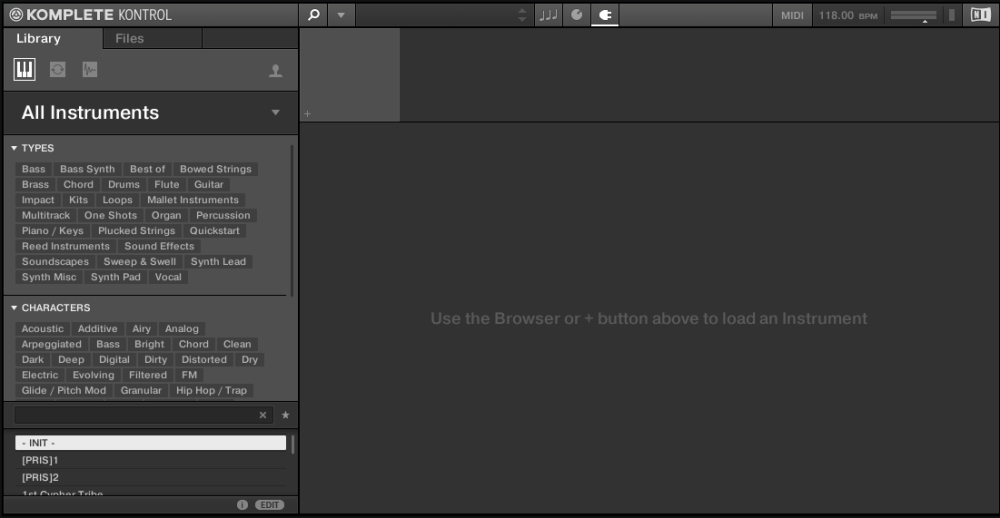This screenshot has height=518, width=1000.
Task: Select the Instruments keyboard icon
Action: click(x=25, y=70)
